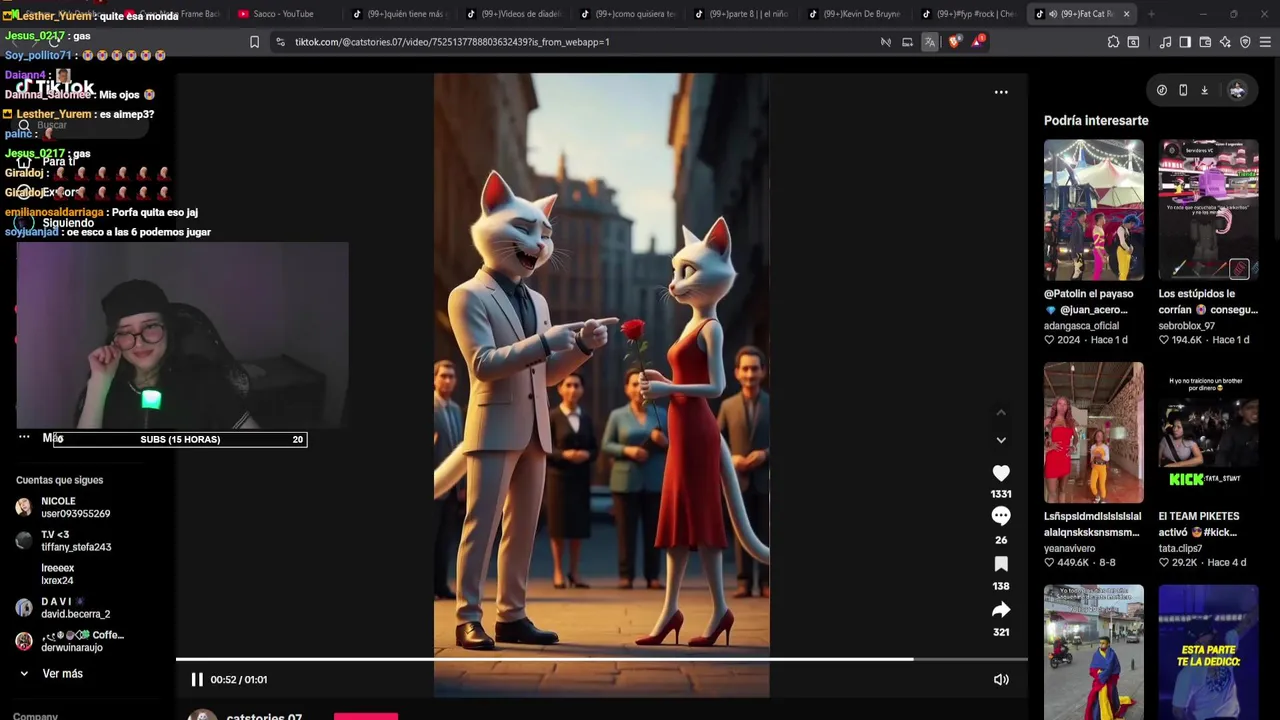Switch to the parte 8 el niño tab
1280x720 pixels.
click(743, 14)
